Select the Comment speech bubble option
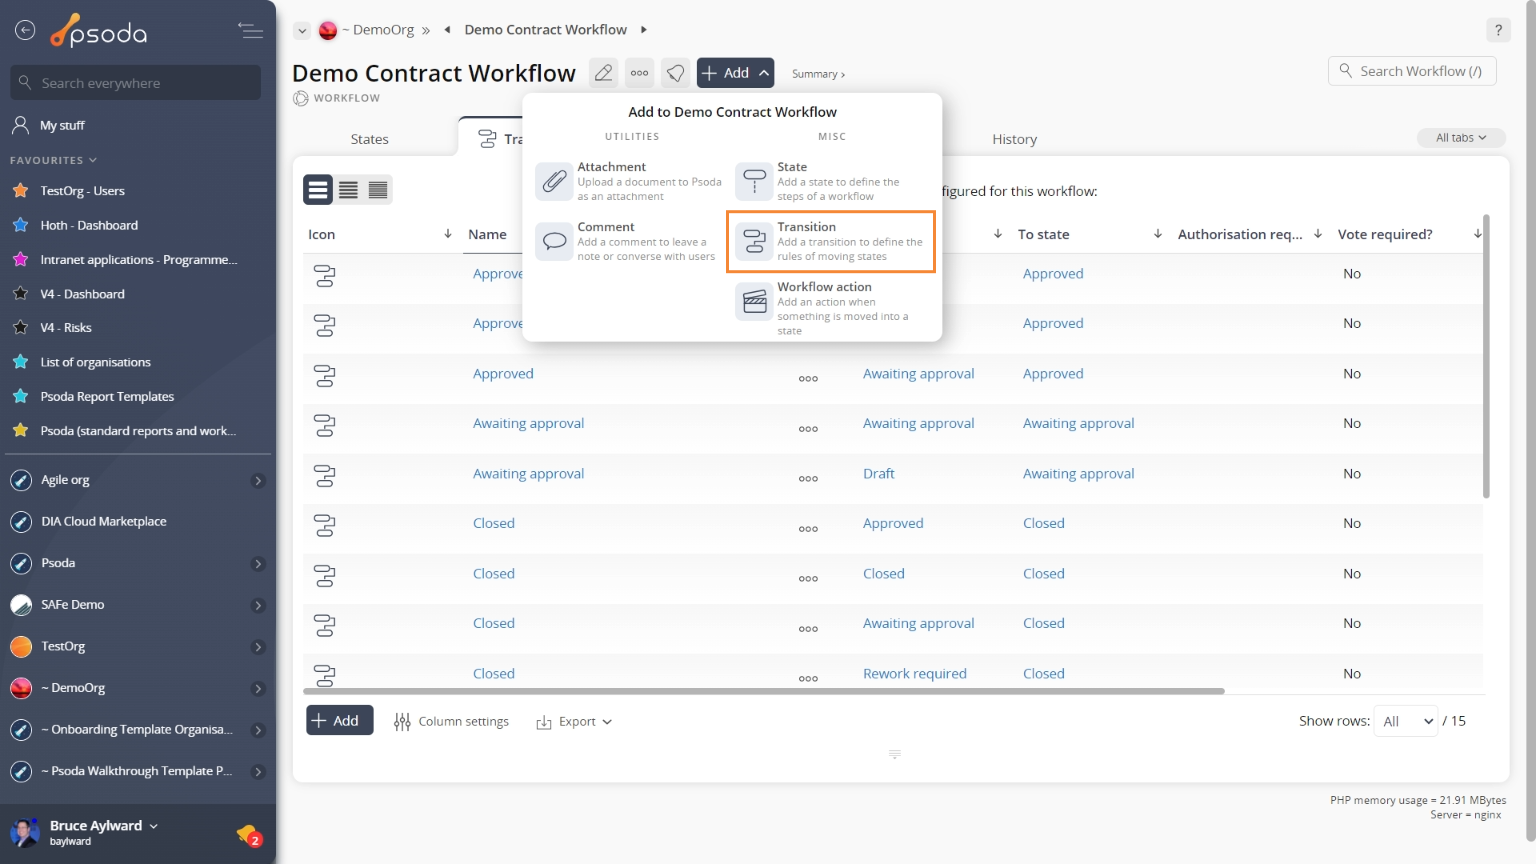Screen dimensions: 1536x864 click(630, 241)
